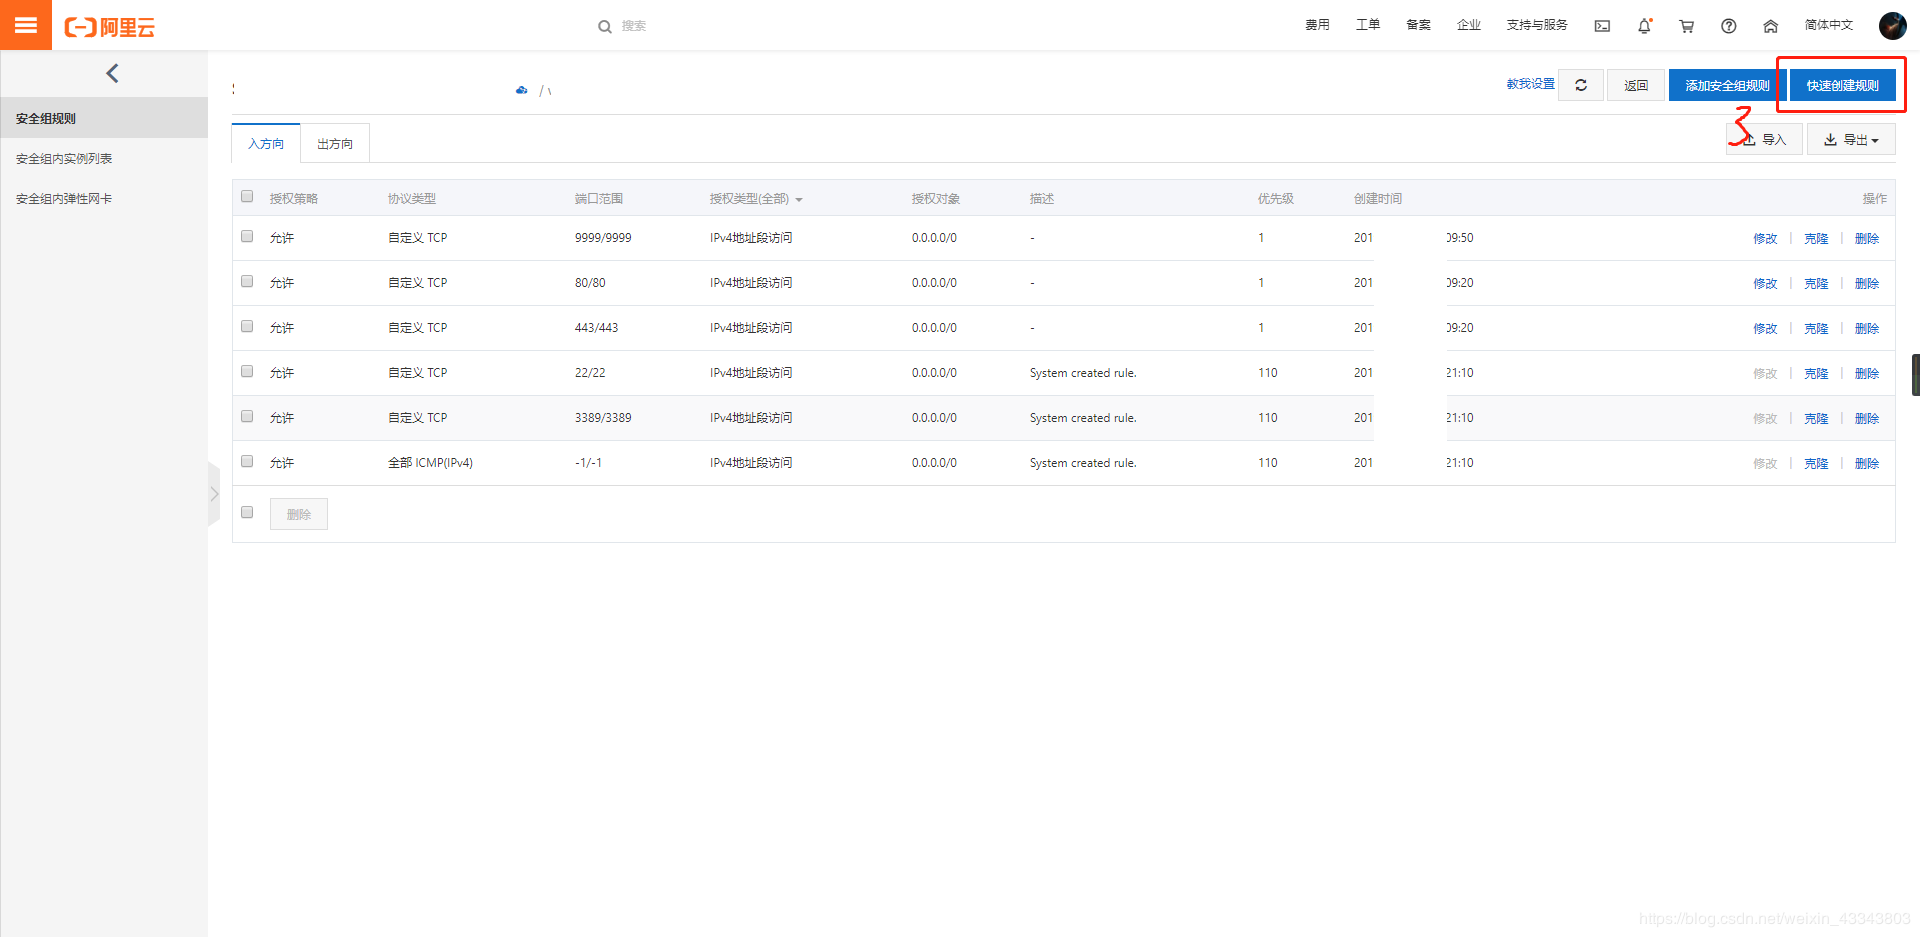Check the box for the 22/22 rule

coord(247,372)
